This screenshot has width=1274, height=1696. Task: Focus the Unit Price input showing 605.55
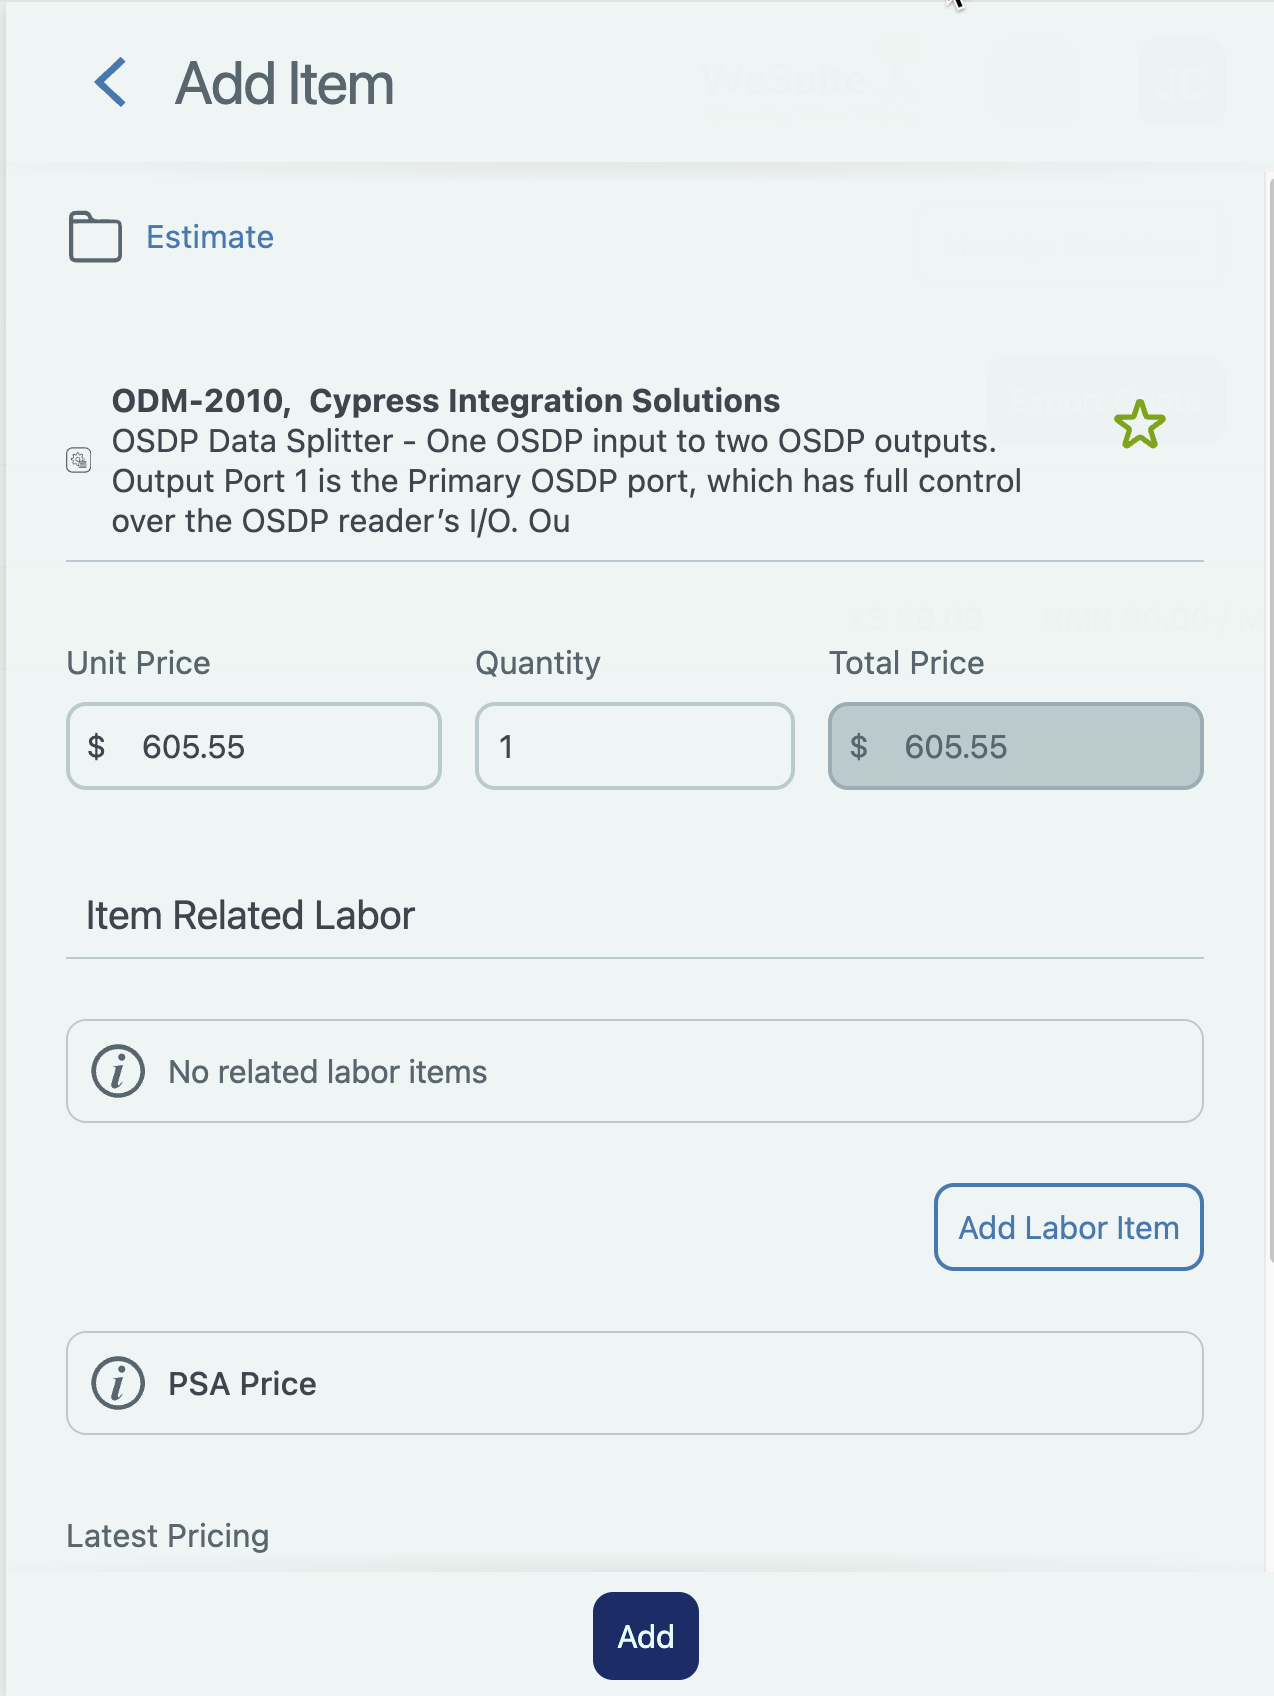pyautogui.click(x=254, y=746)
